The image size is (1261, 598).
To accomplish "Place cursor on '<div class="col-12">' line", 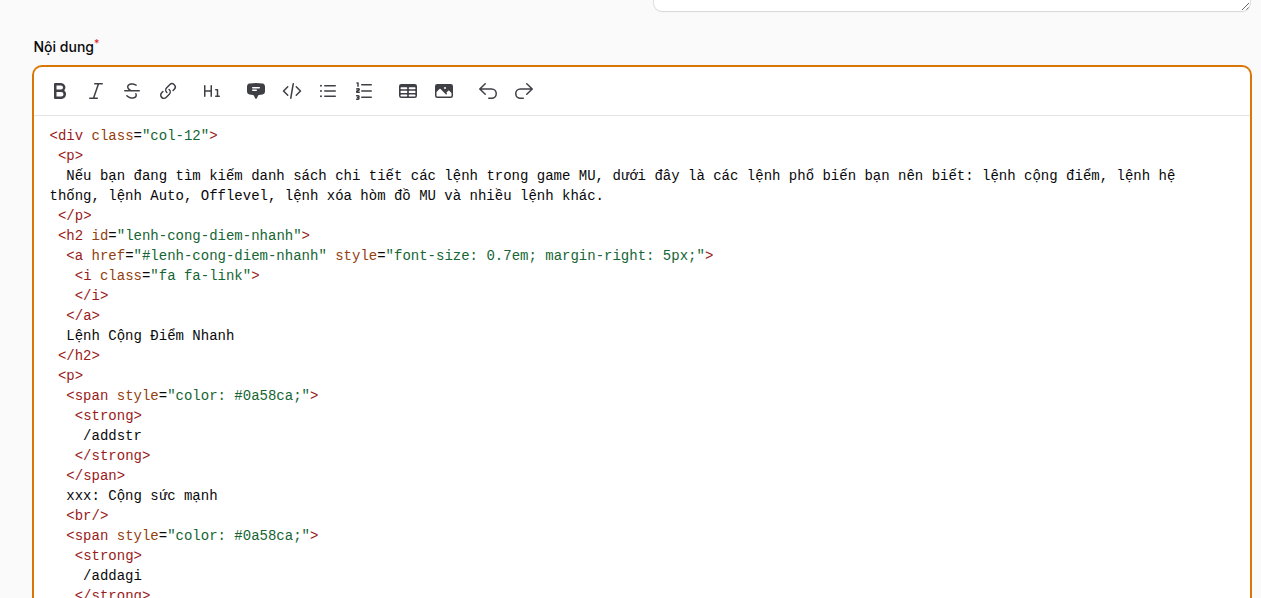I will [134, 135].
